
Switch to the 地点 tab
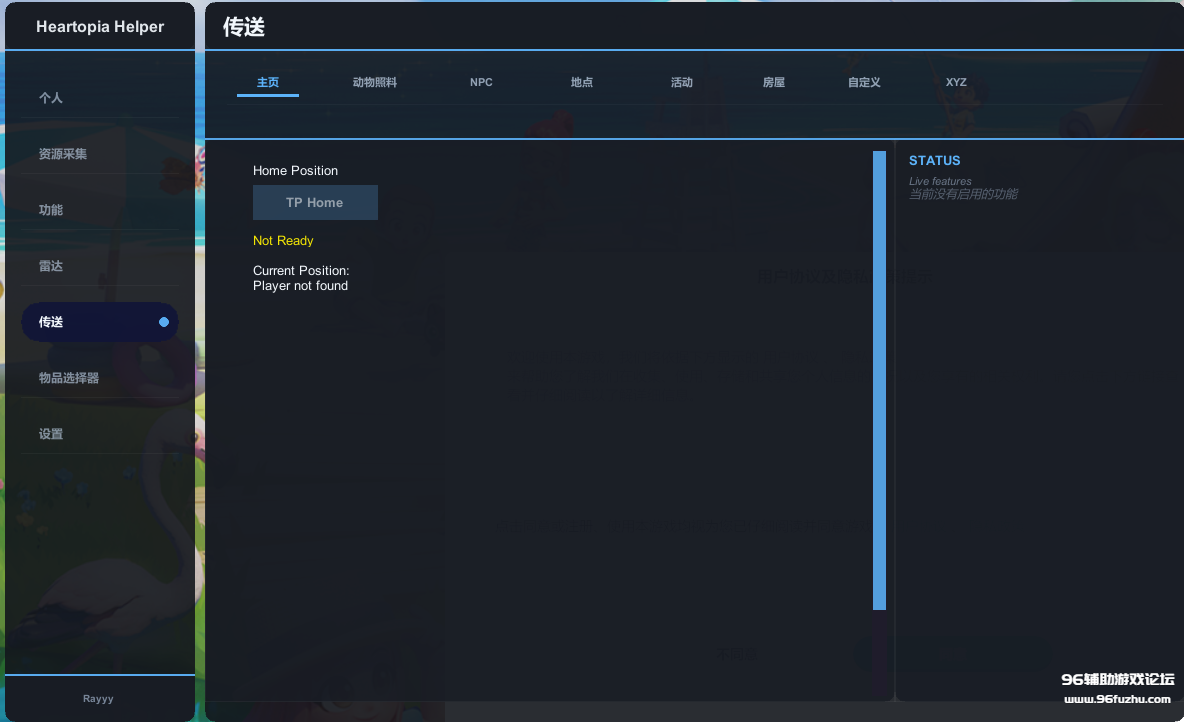click(582, 82)
